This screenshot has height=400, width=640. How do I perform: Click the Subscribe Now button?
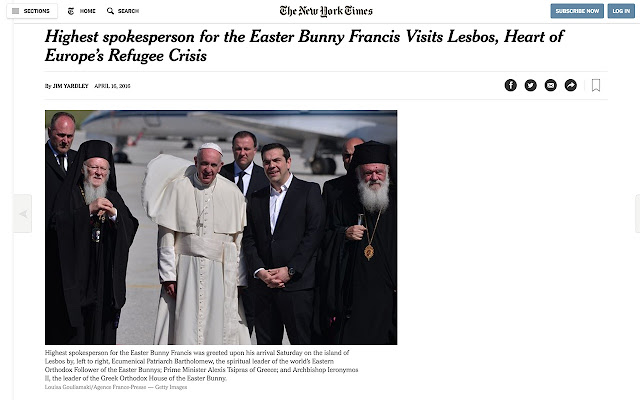click(x=577, y=11)
